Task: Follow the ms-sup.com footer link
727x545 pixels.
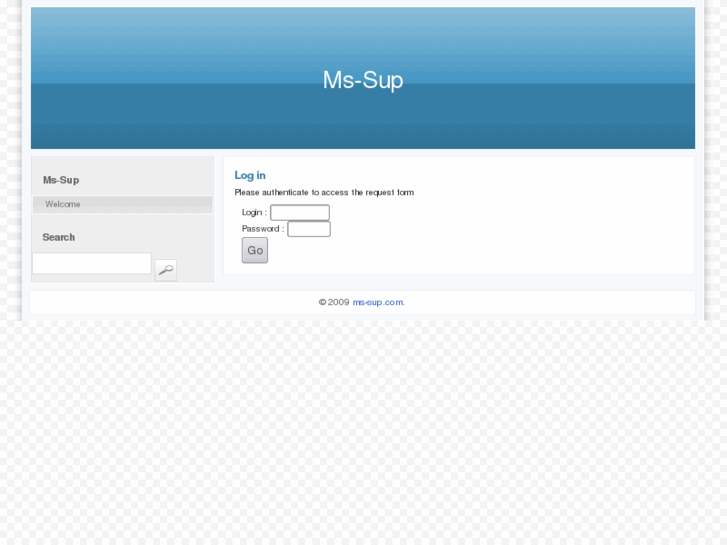Action: click(x=378, y=302)
